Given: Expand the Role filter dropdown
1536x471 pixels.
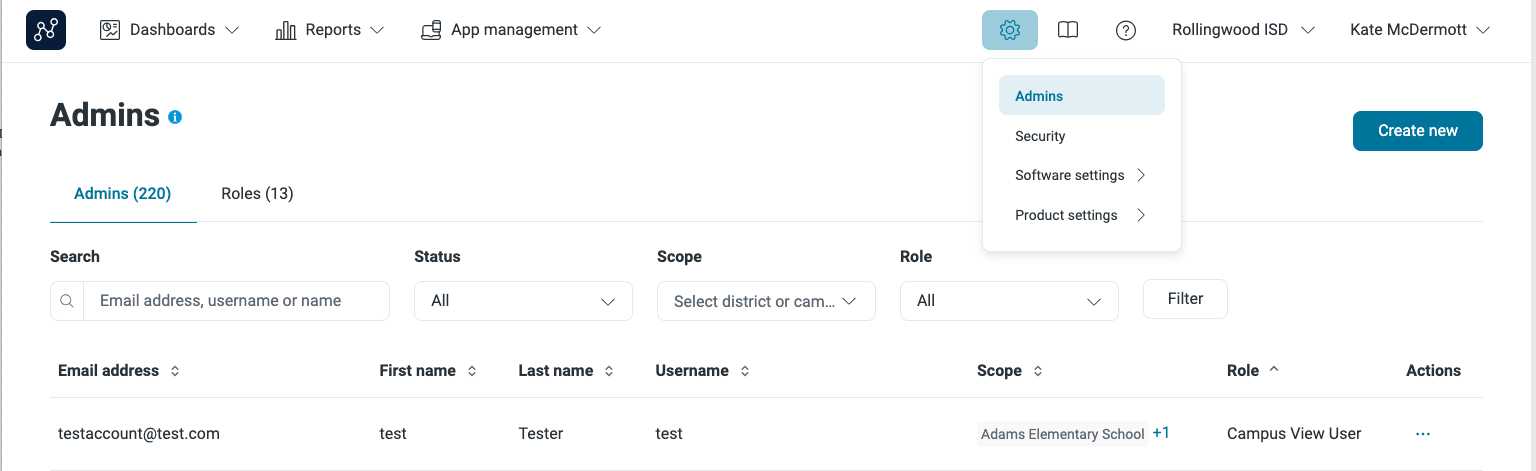Looking at the screenshot, I should [x=1009, y=301].
